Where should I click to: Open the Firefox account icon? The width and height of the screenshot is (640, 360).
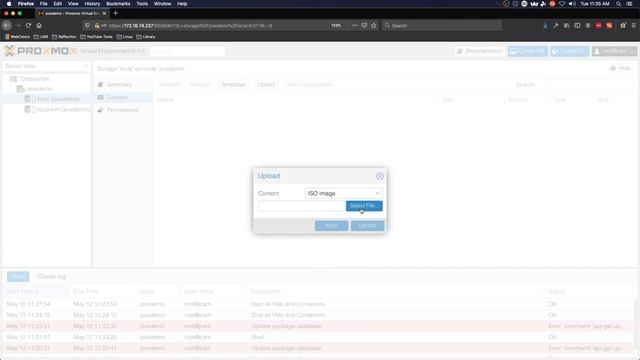pyautogui.click(x=588, y=25)
